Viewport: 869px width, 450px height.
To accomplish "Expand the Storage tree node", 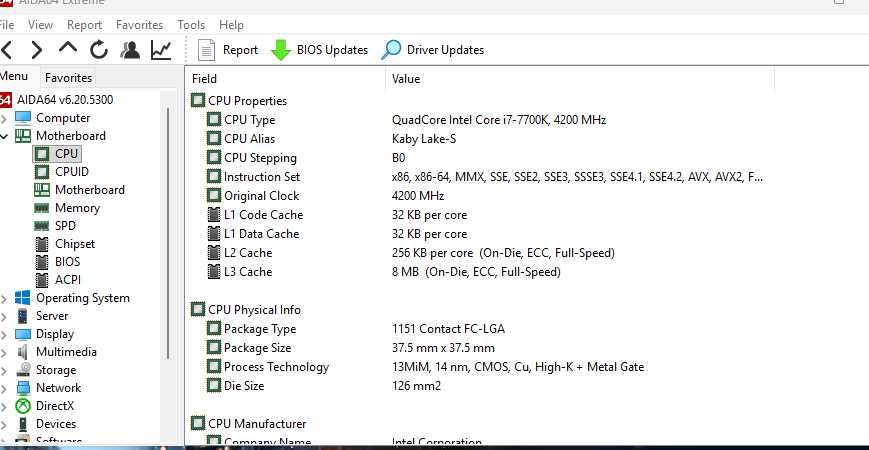I will click(4, 371).
